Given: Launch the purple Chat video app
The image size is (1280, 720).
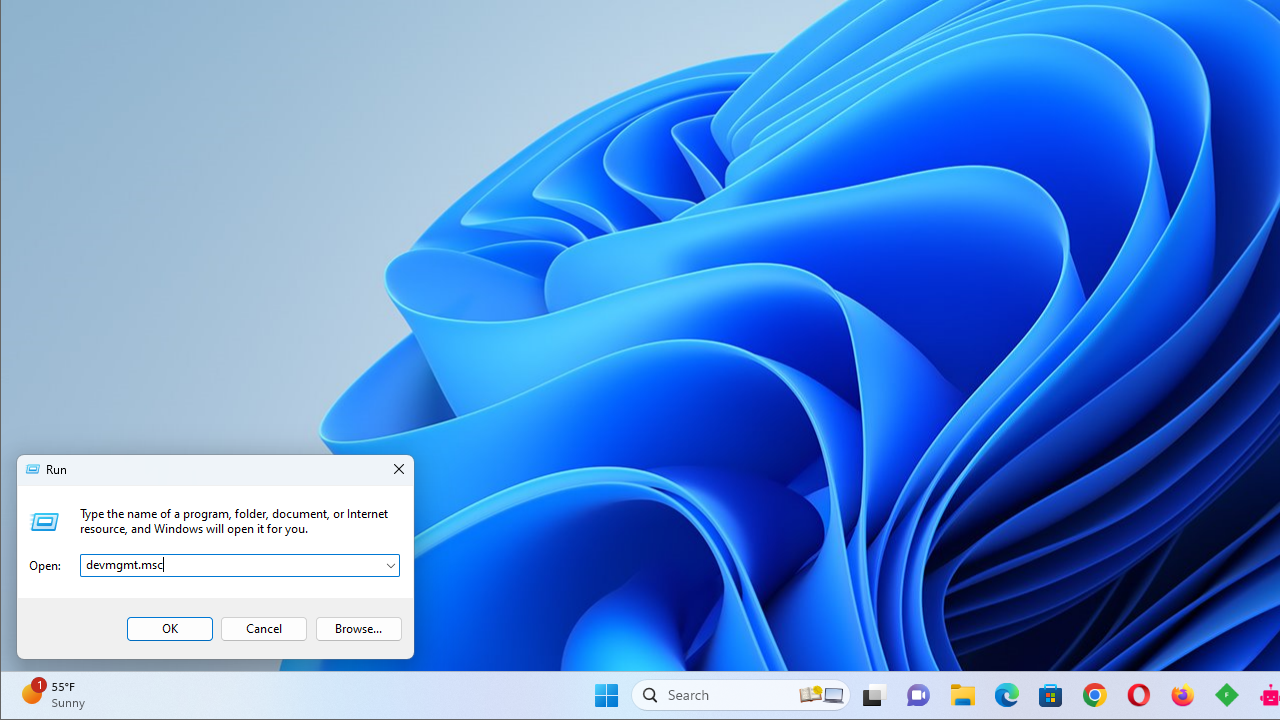Looking at the screenshot, I should tap(918, 695).
